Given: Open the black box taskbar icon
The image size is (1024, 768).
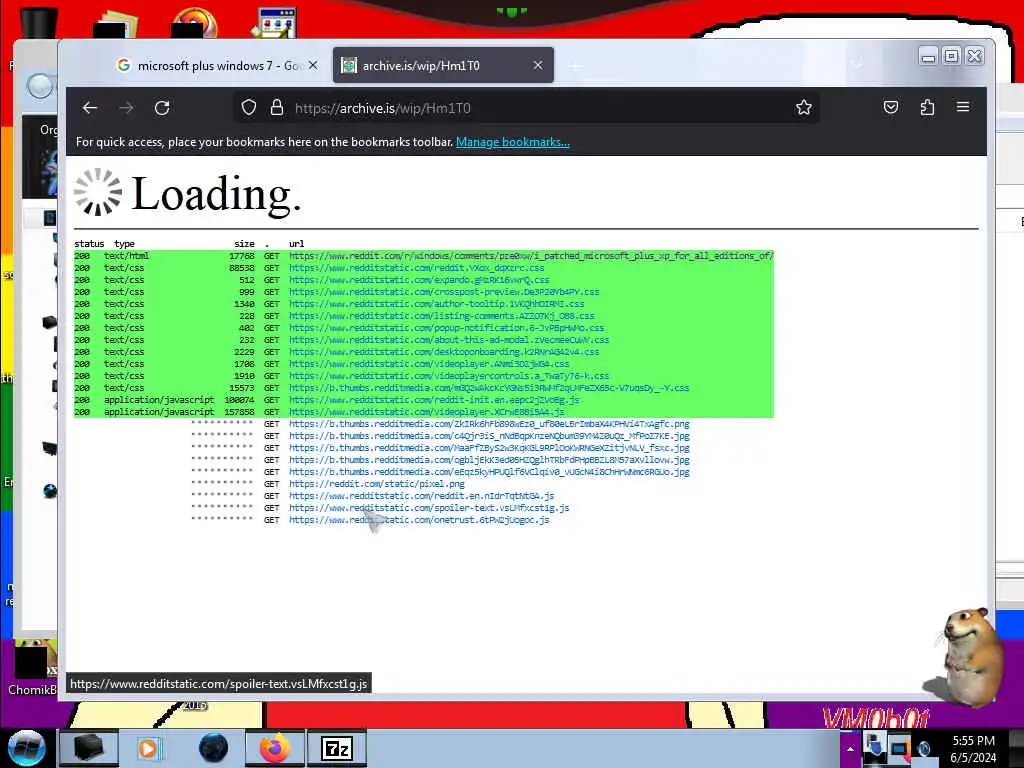Looking at the screenshot, I should (x=89, y=748).
